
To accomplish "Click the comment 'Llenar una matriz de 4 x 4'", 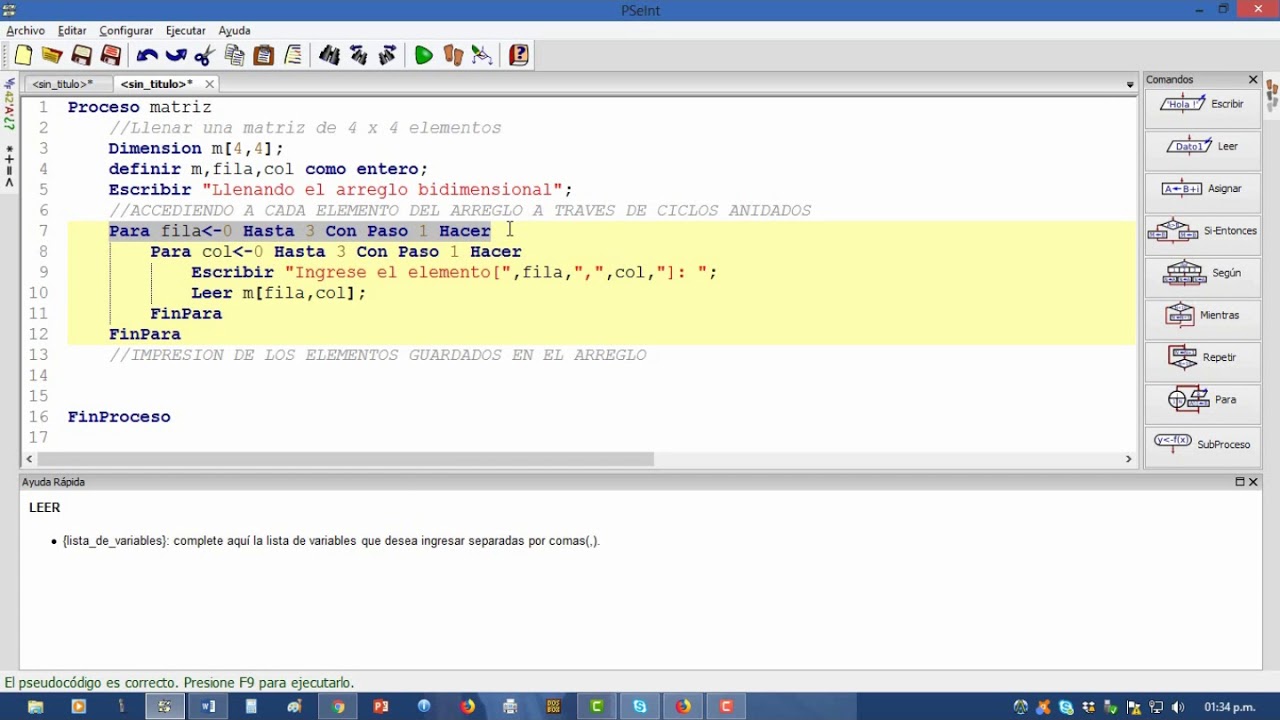I will (x=305, y=128).
